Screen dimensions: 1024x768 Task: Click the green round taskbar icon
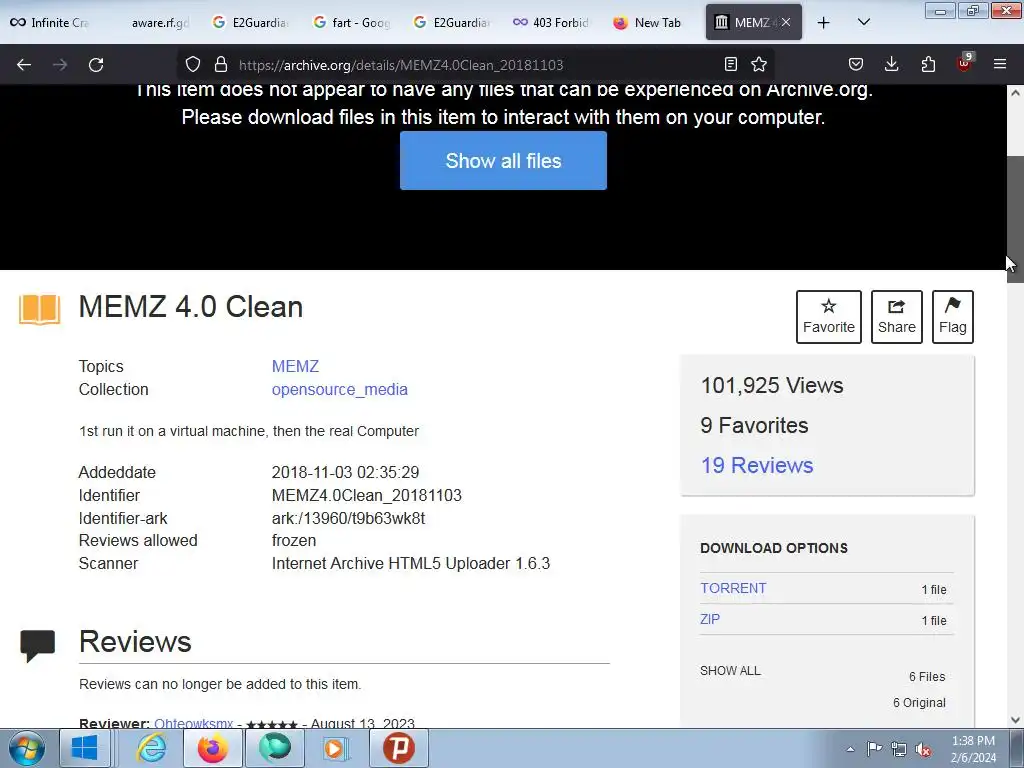click(275, 748)
